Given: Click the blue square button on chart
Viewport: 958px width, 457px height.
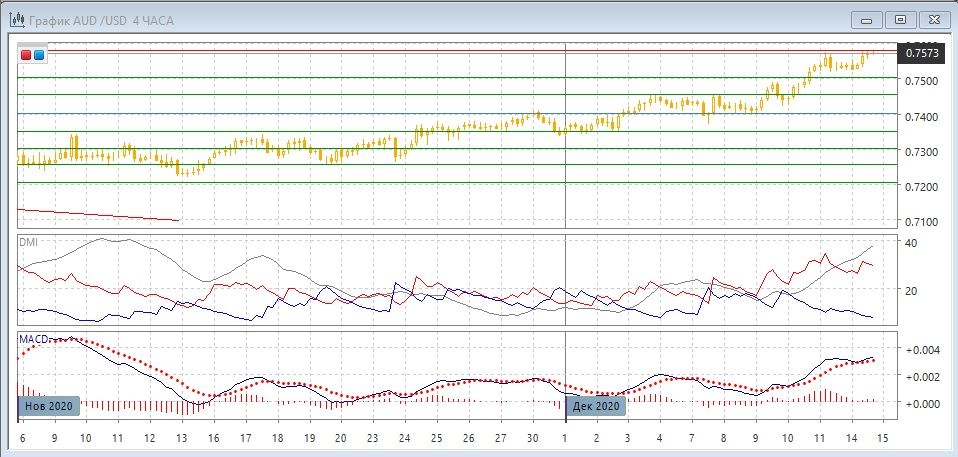Looking at the screenshot, I should pos(39,55).
